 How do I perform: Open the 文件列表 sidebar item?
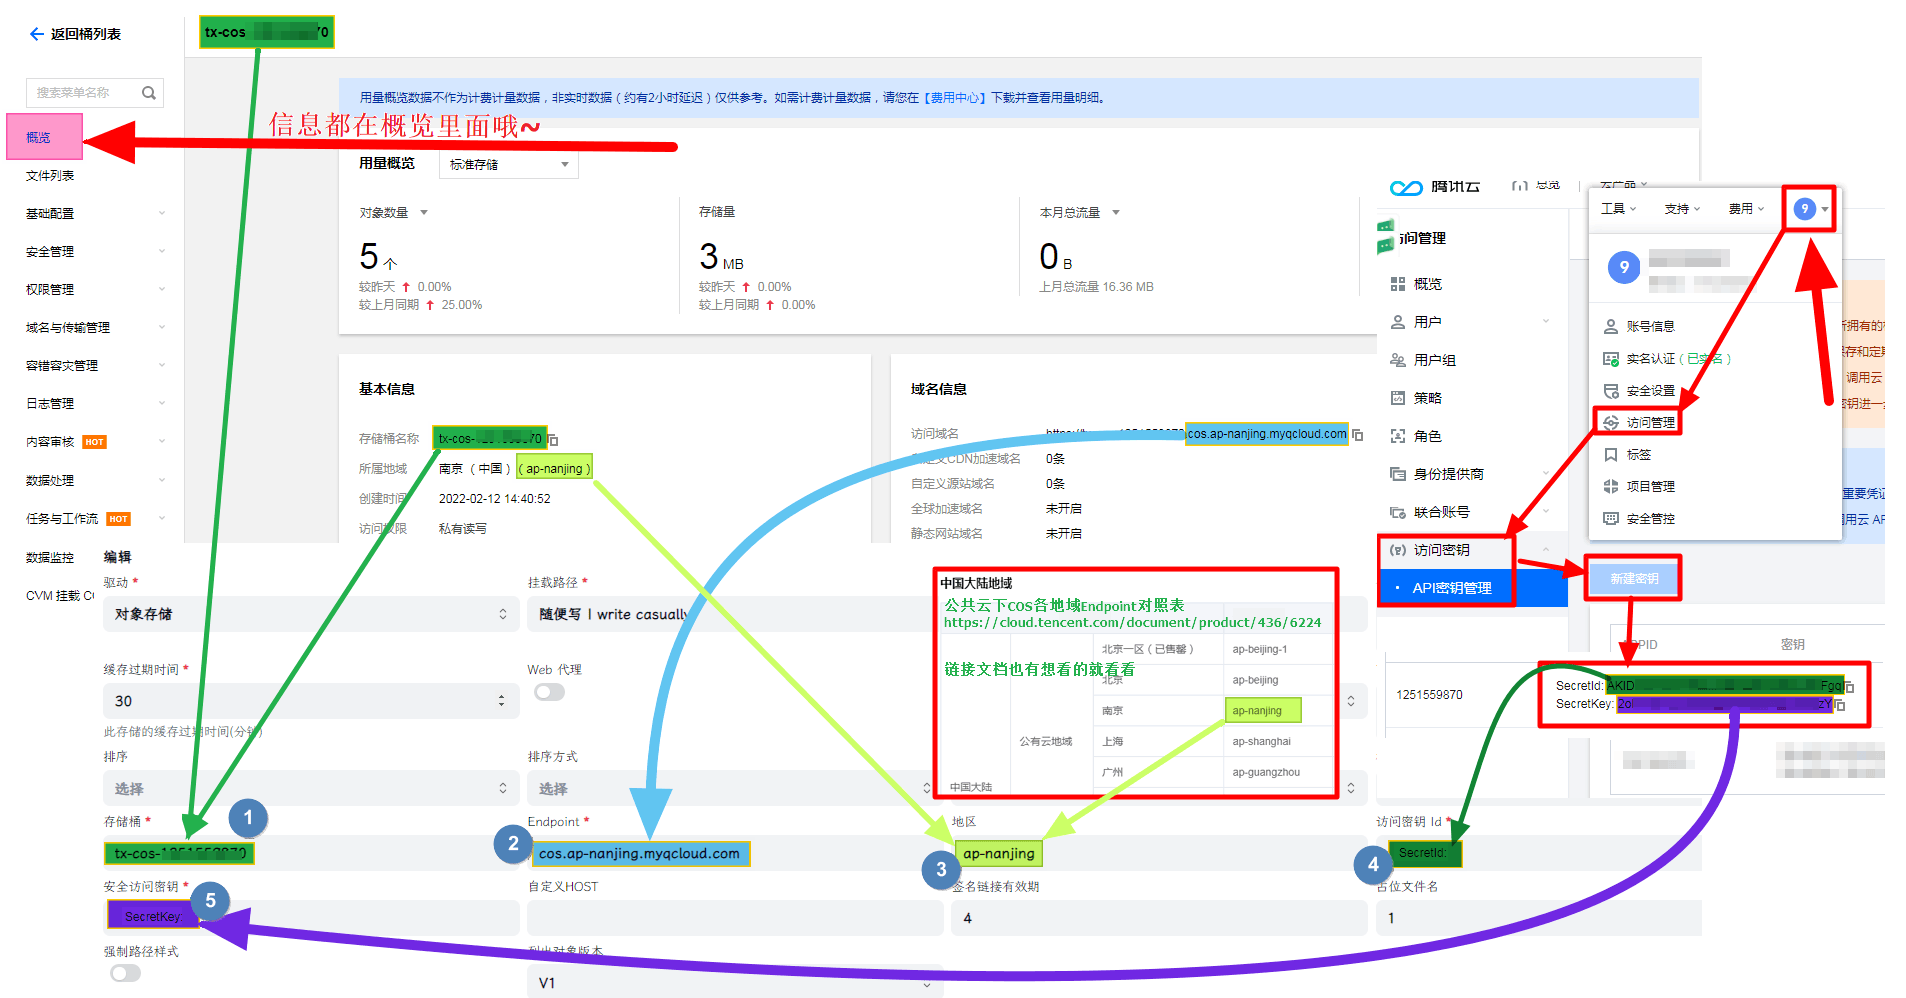click(50, 176)
